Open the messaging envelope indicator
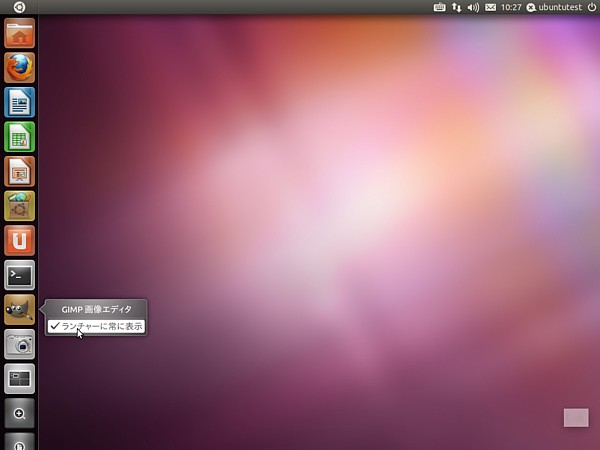Image resolution: width=600 pixels, height=450 pixels. [x=490, y=7]
